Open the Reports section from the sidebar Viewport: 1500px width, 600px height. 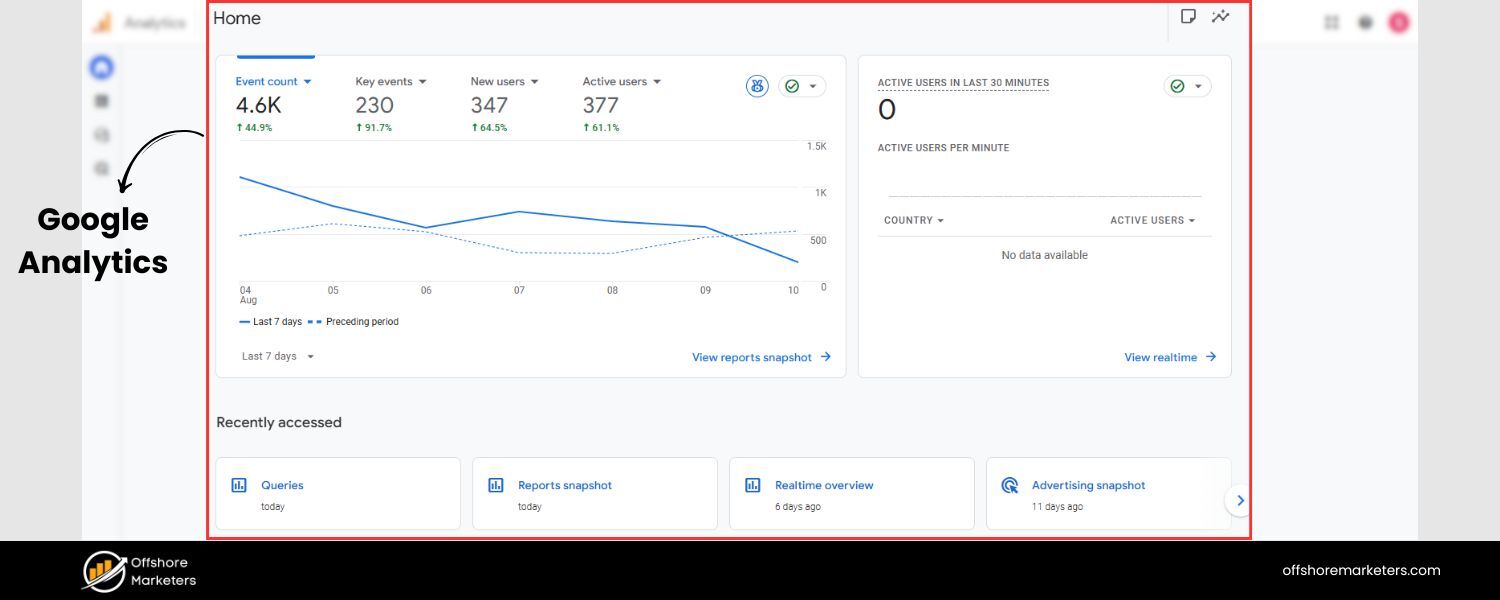point(100,100)
